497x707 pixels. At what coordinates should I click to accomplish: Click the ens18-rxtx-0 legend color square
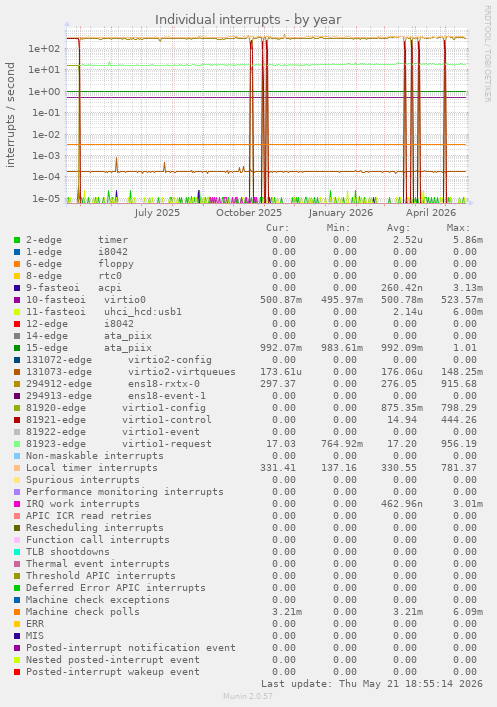[x=17, y=384]
